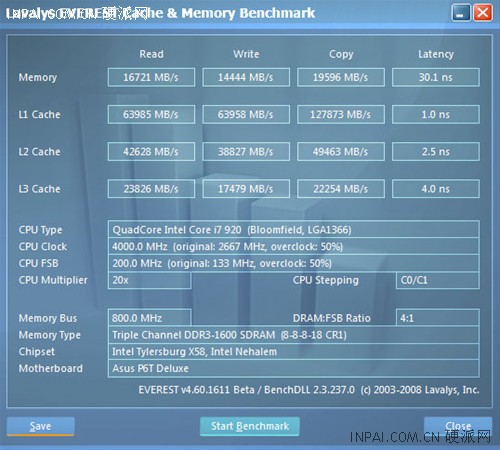Select the CPU Multiplier 20x field

(150, 280)
